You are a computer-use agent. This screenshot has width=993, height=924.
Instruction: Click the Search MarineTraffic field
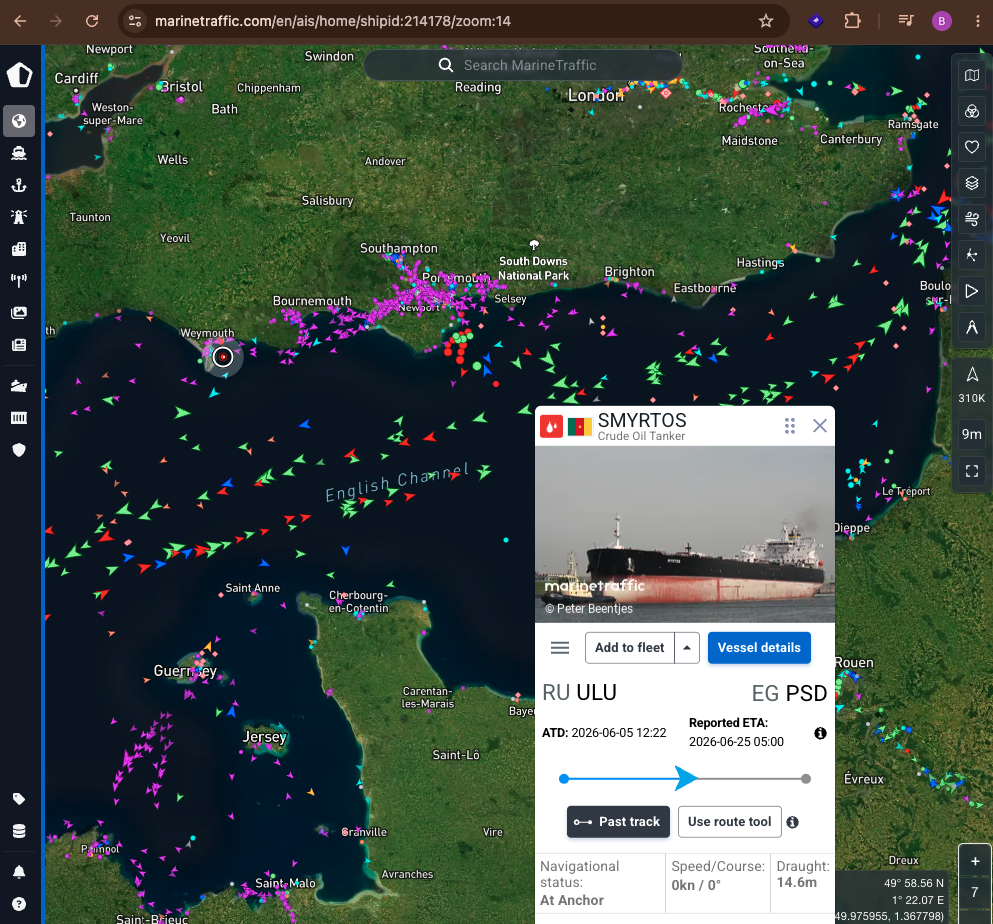[522, 65]
